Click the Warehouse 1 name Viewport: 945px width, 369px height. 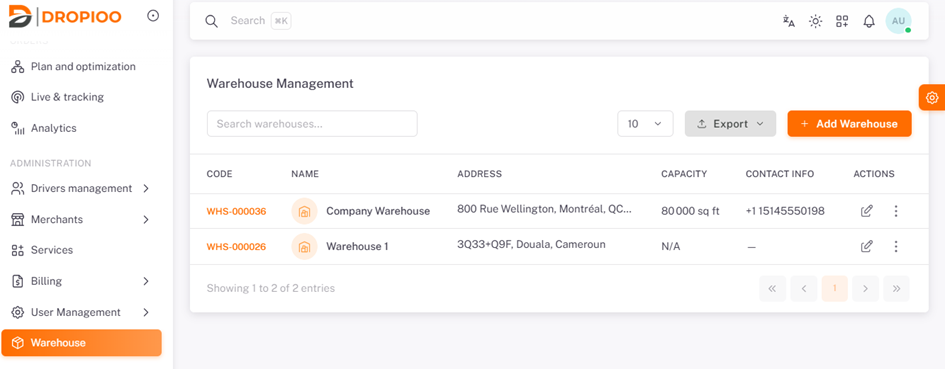357,247
